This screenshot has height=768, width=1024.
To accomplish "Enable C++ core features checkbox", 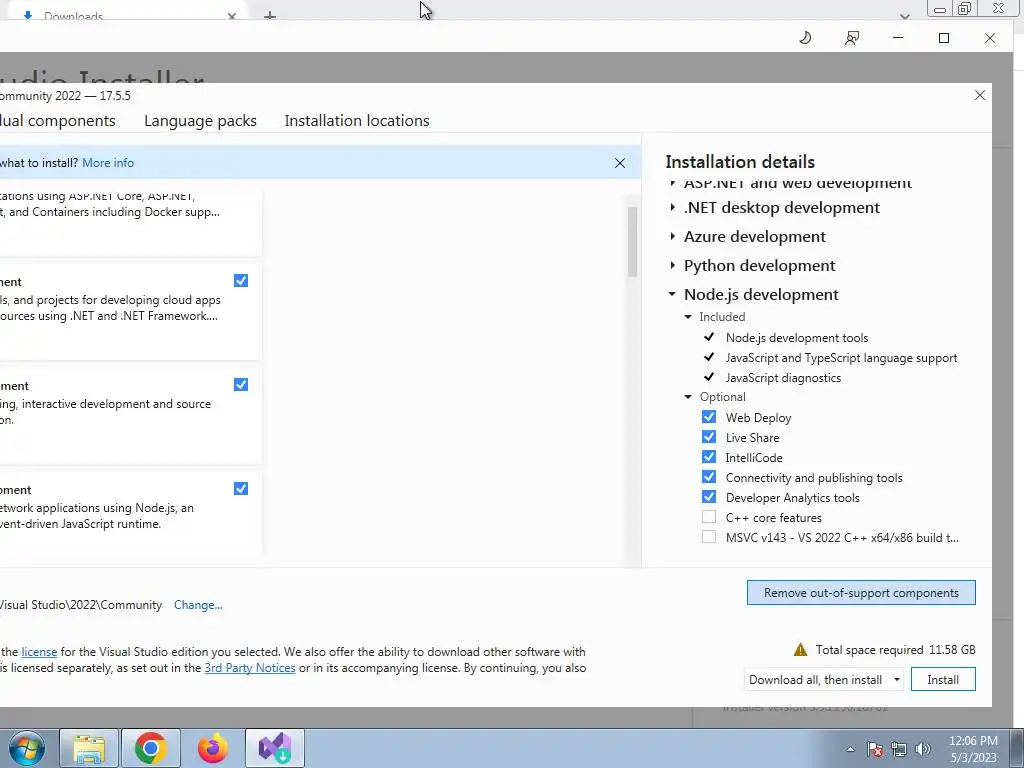I will point(709,517).
